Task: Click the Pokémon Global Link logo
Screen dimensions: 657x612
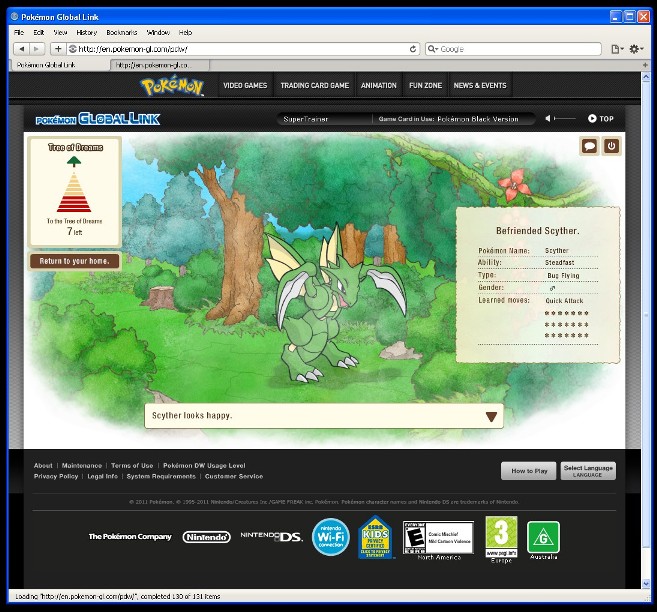Action: [98, 119]
